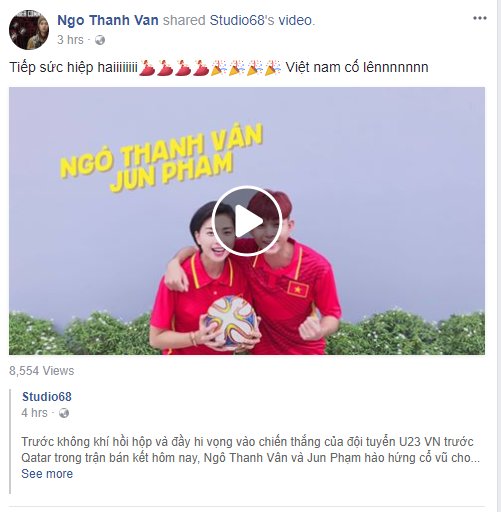501x512 pixels.
Task: Open the shared video link in the header
Action: coord(295,20)
